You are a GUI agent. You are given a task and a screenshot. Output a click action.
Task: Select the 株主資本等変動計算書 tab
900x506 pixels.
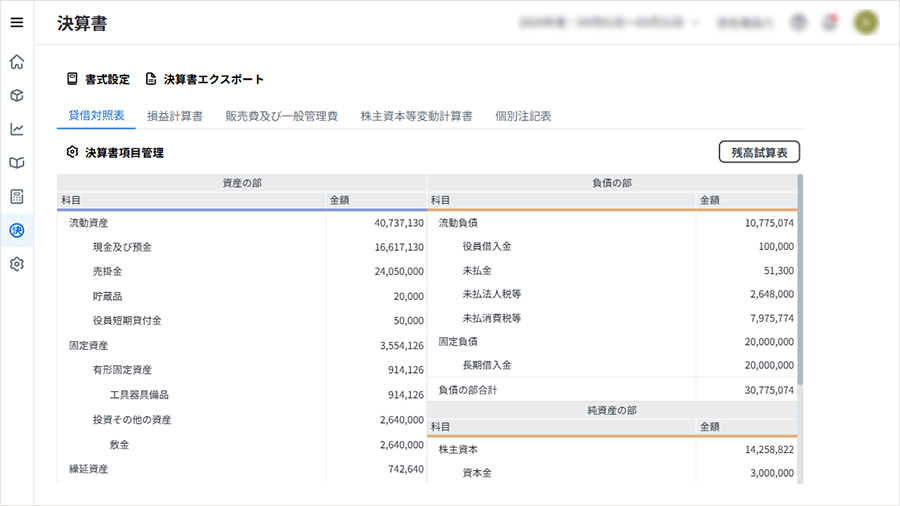pos(416,116)
